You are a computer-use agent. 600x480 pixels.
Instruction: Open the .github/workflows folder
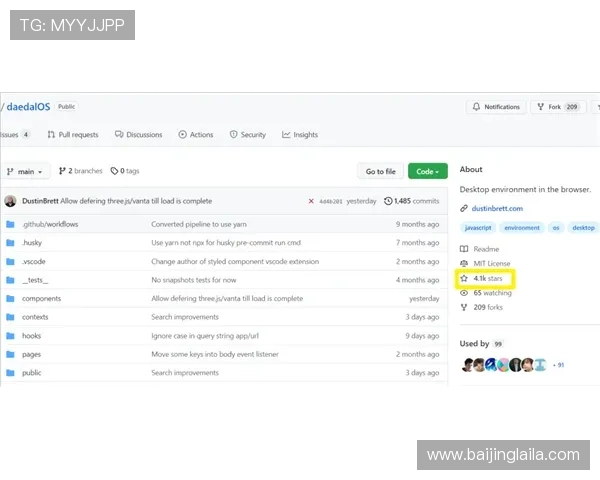(50, 224)
